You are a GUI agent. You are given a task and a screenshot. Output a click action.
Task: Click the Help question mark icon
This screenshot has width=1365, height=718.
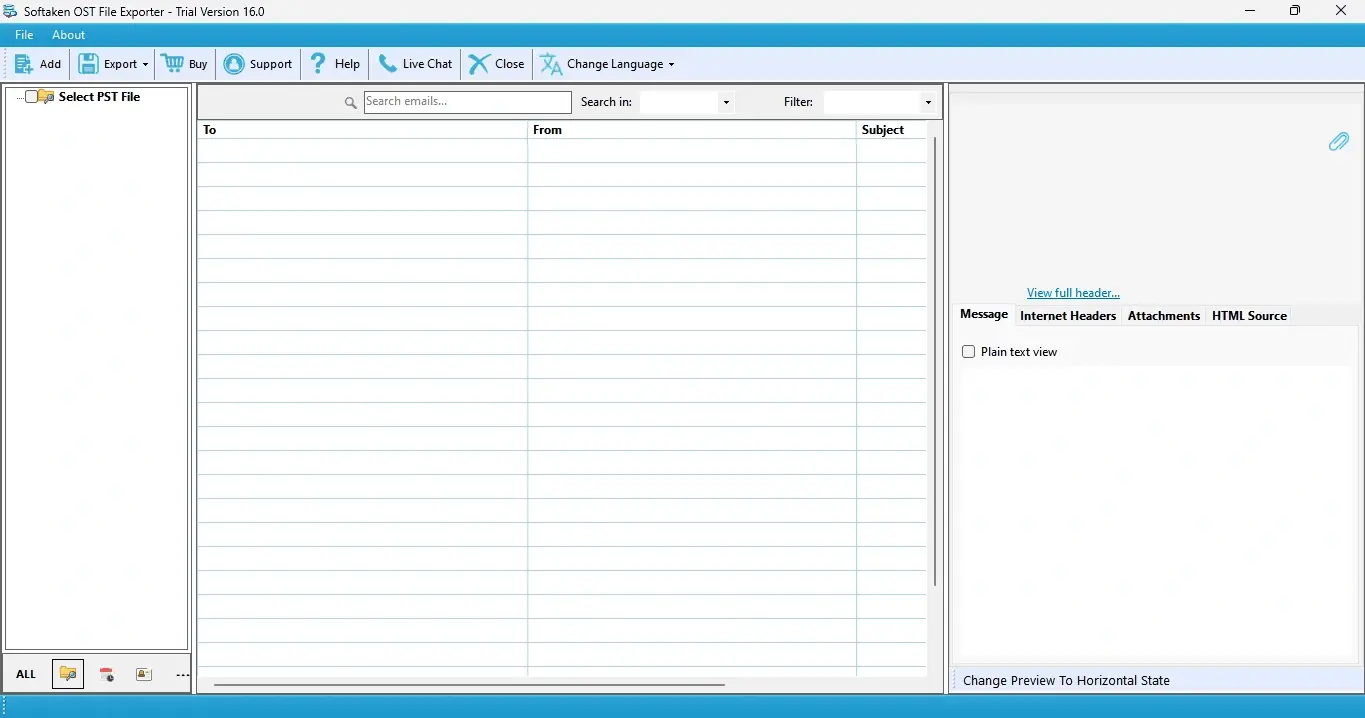pyautogui.click(x=318, y=64)
